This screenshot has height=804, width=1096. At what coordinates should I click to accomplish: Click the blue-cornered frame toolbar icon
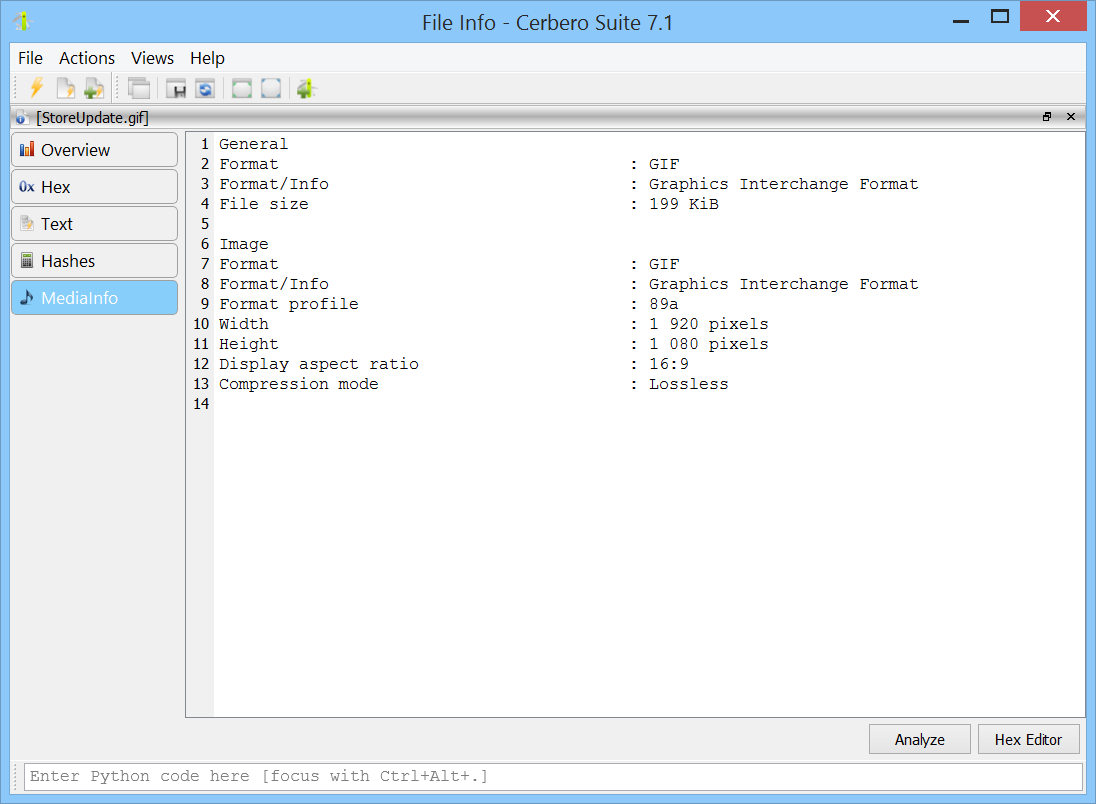point(271,88)
